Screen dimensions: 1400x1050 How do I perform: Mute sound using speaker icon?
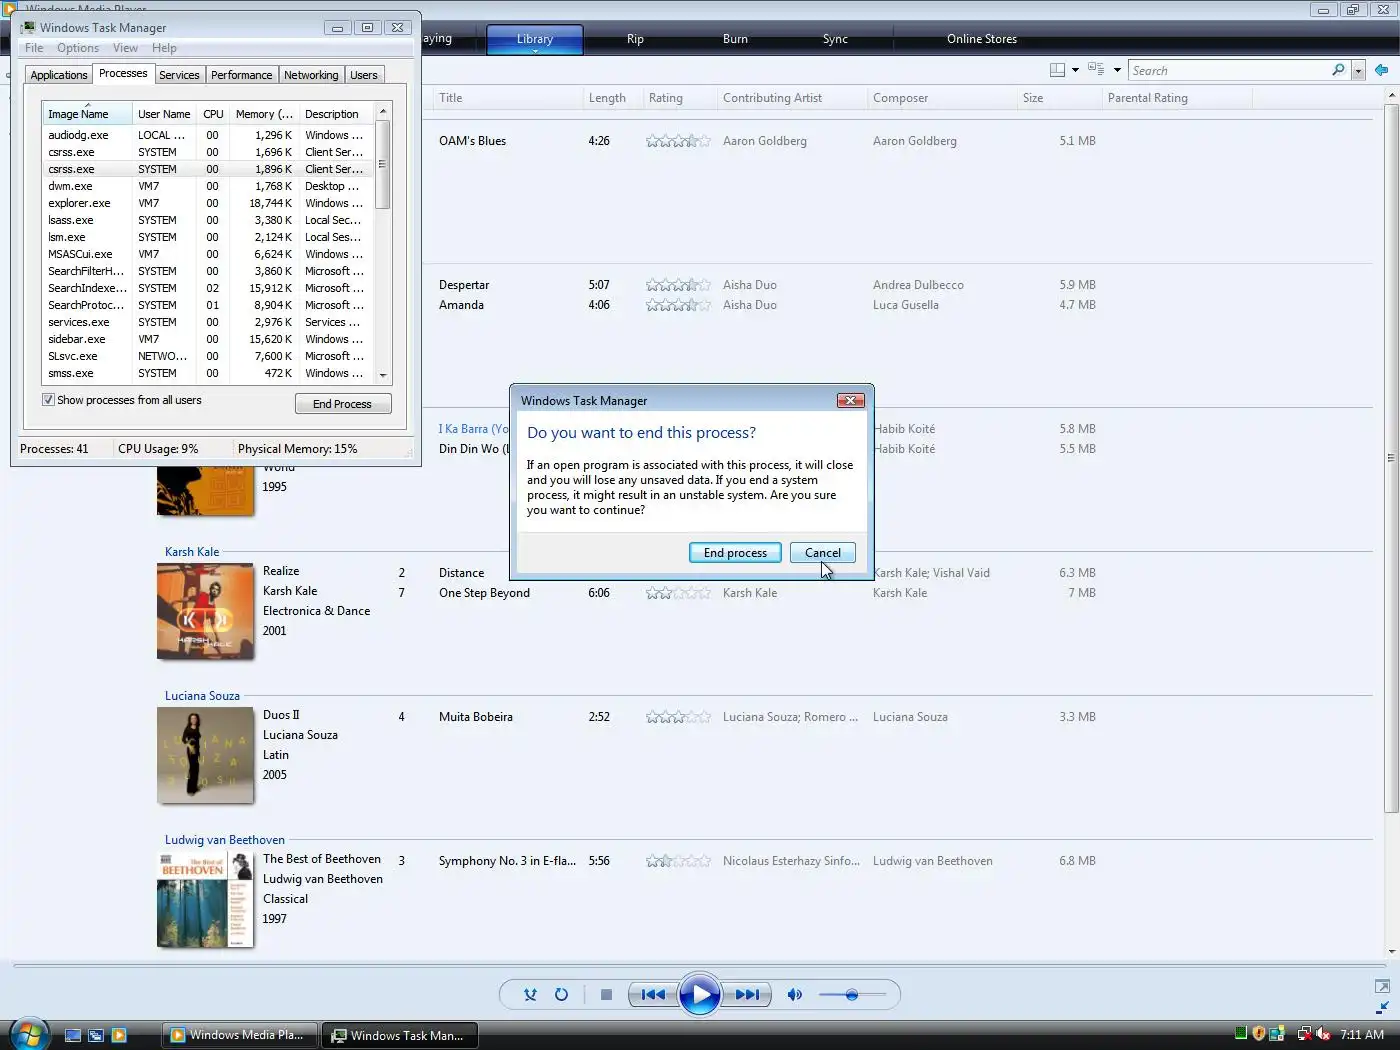[x=794, y=995]
